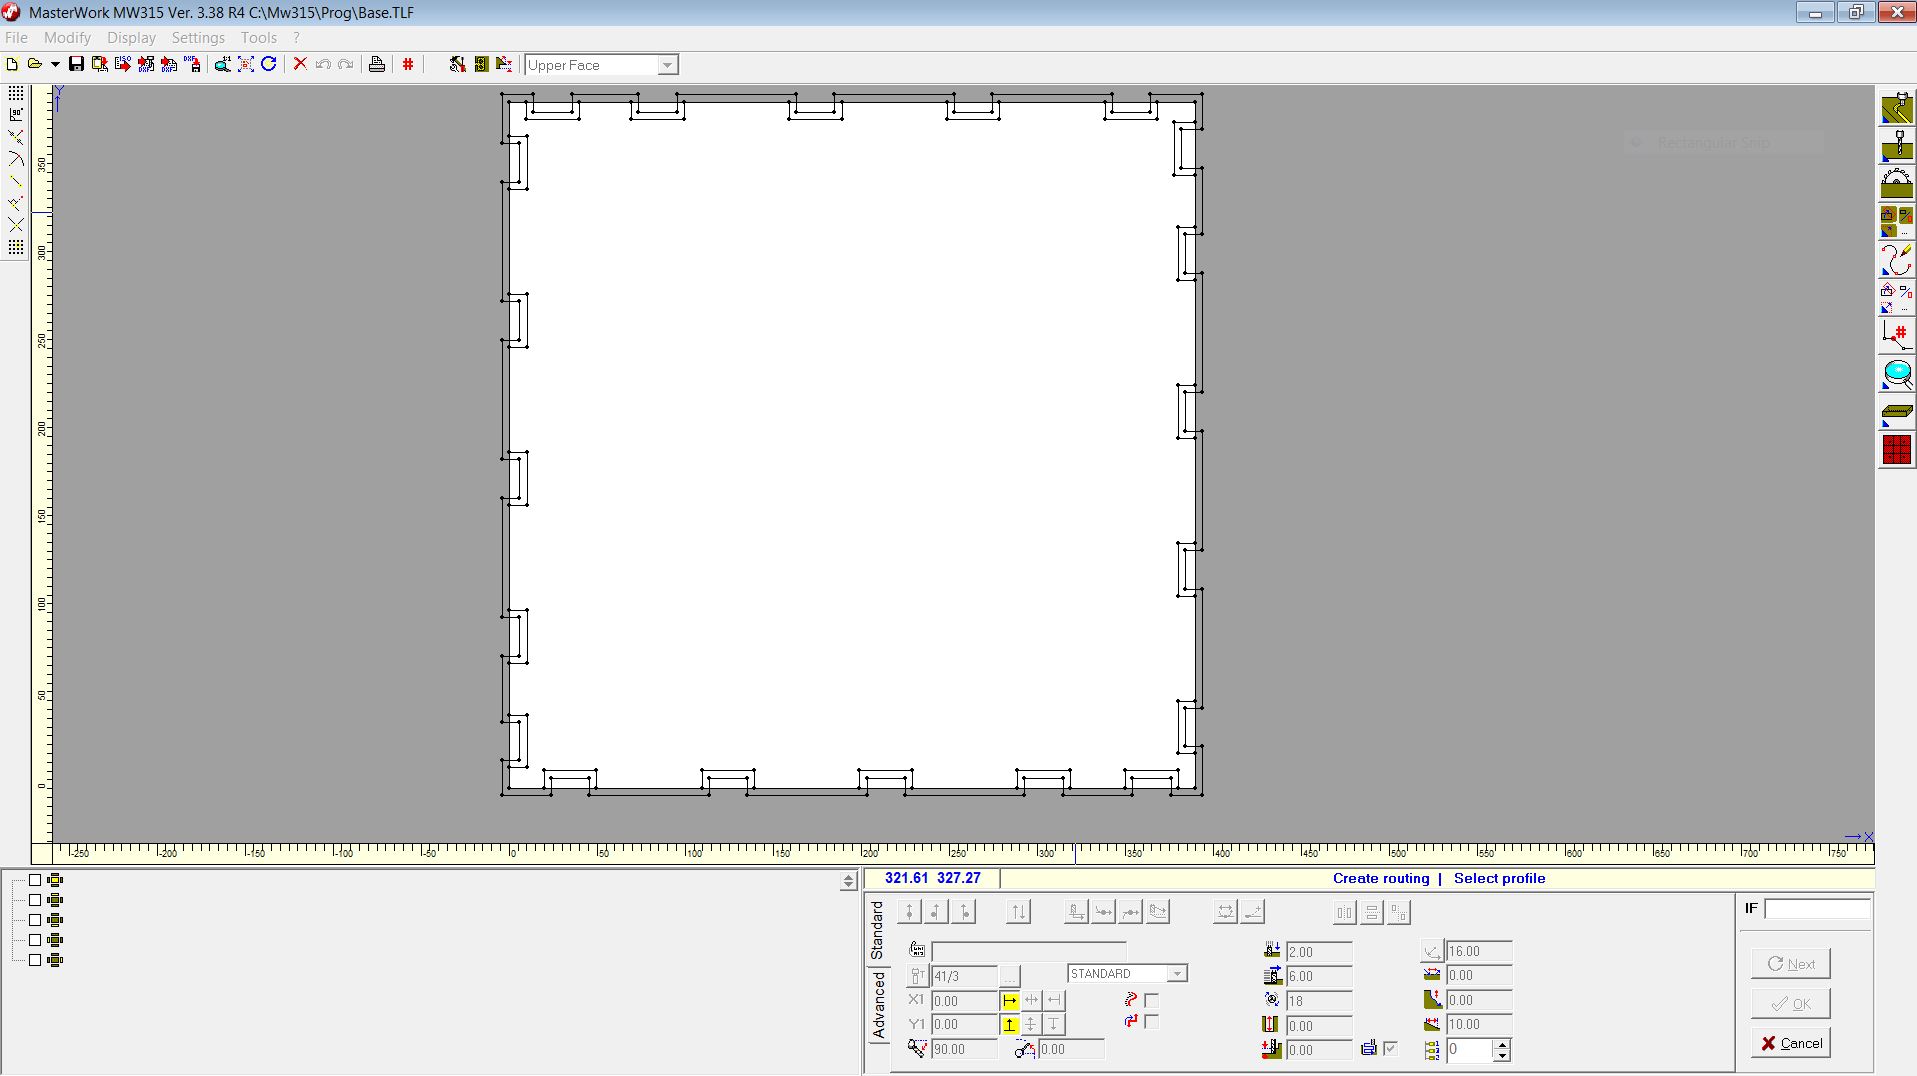Click the X1 coordinate field
This screenshot has width=1917, height=1076.
964,1000
